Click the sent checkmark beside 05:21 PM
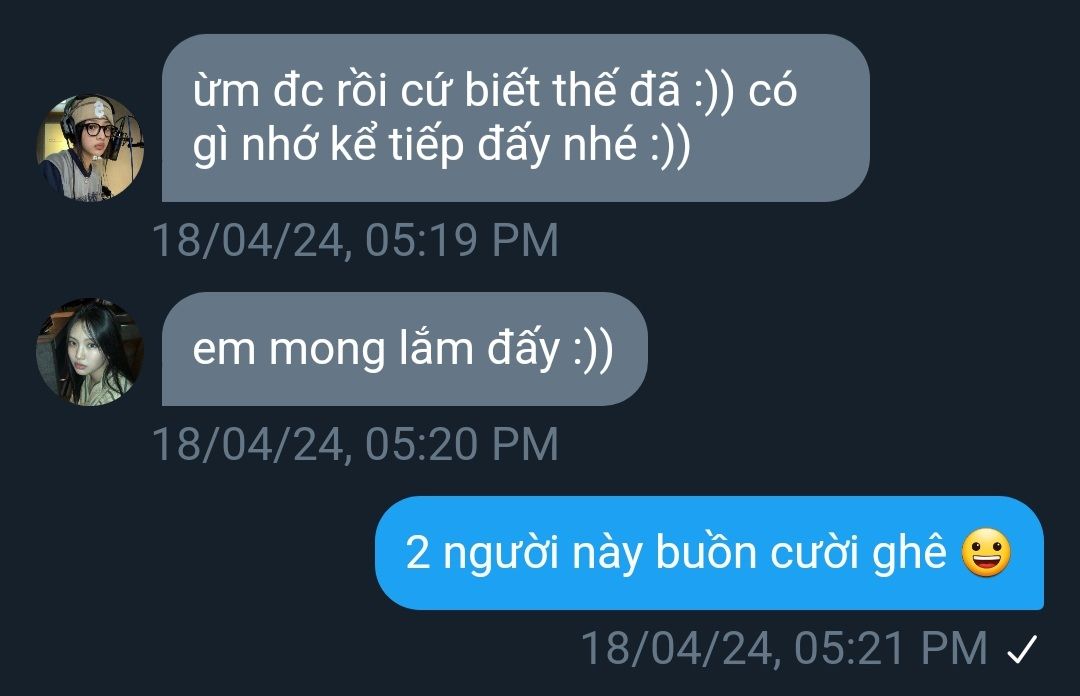Image resolution: width=1080 pixels, height=696 pixels. pos(1022,649)
